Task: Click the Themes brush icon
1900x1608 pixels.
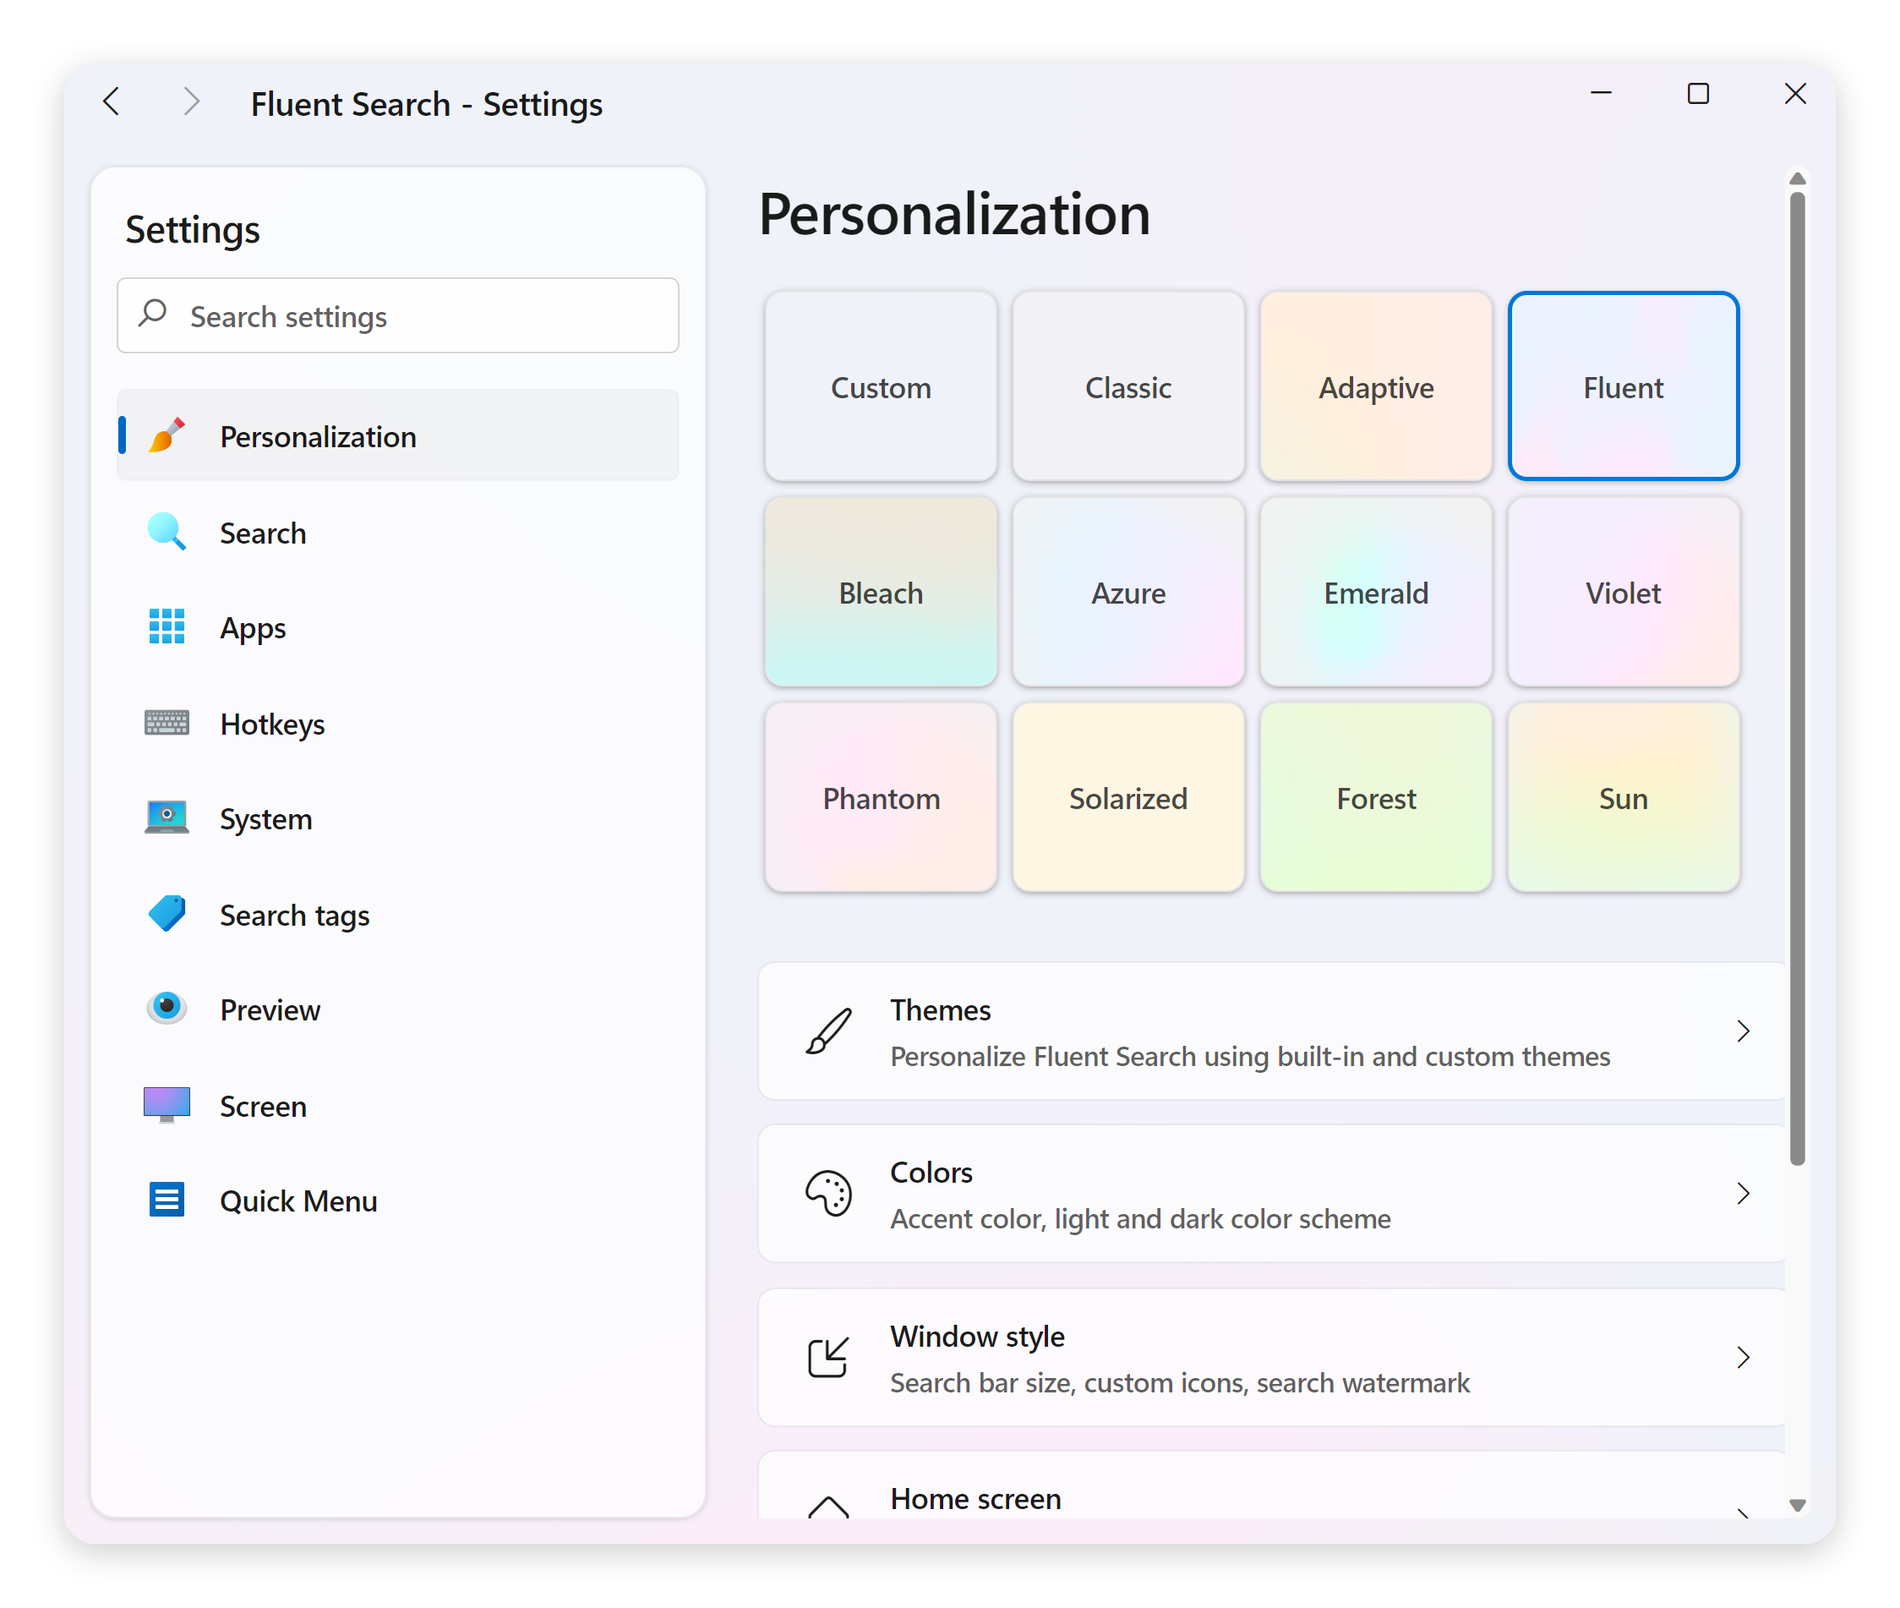Action: [x=829, y=1031]
